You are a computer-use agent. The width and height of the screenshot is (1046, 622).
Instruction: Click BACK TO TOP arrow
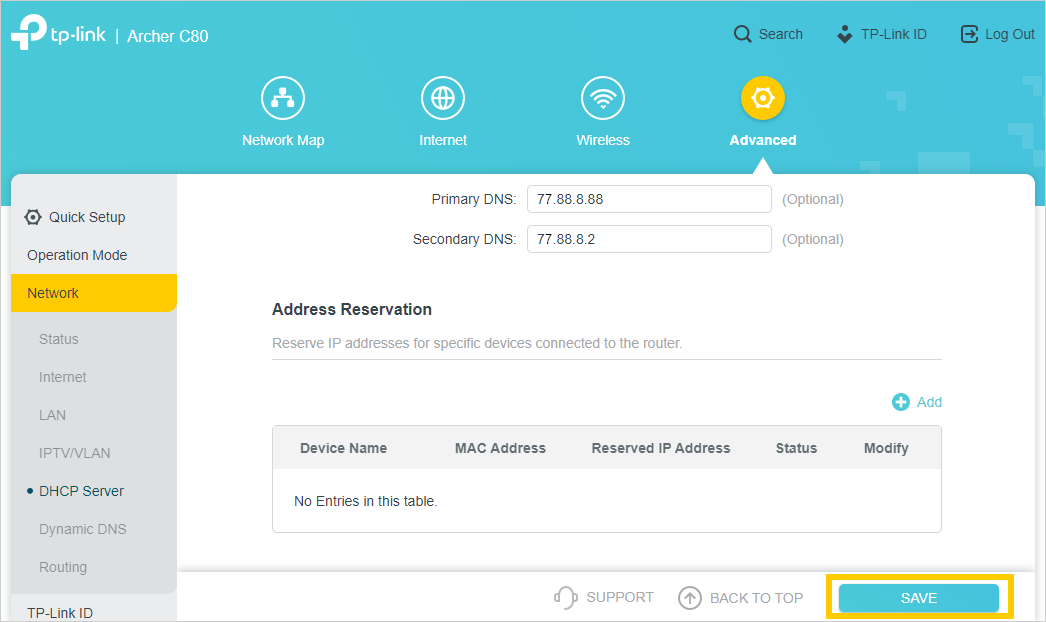pos(690,598)
